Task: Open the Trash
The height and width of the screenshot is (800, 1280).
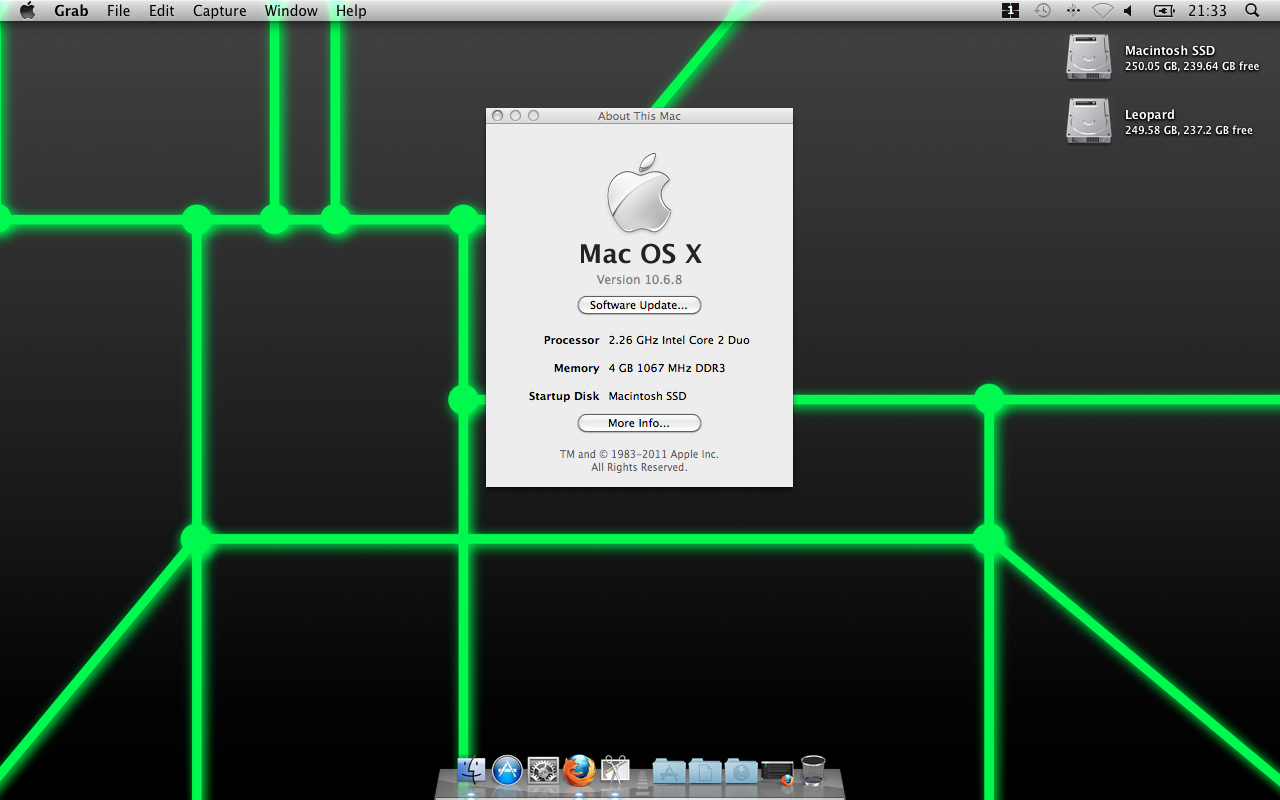Action: 812,771
